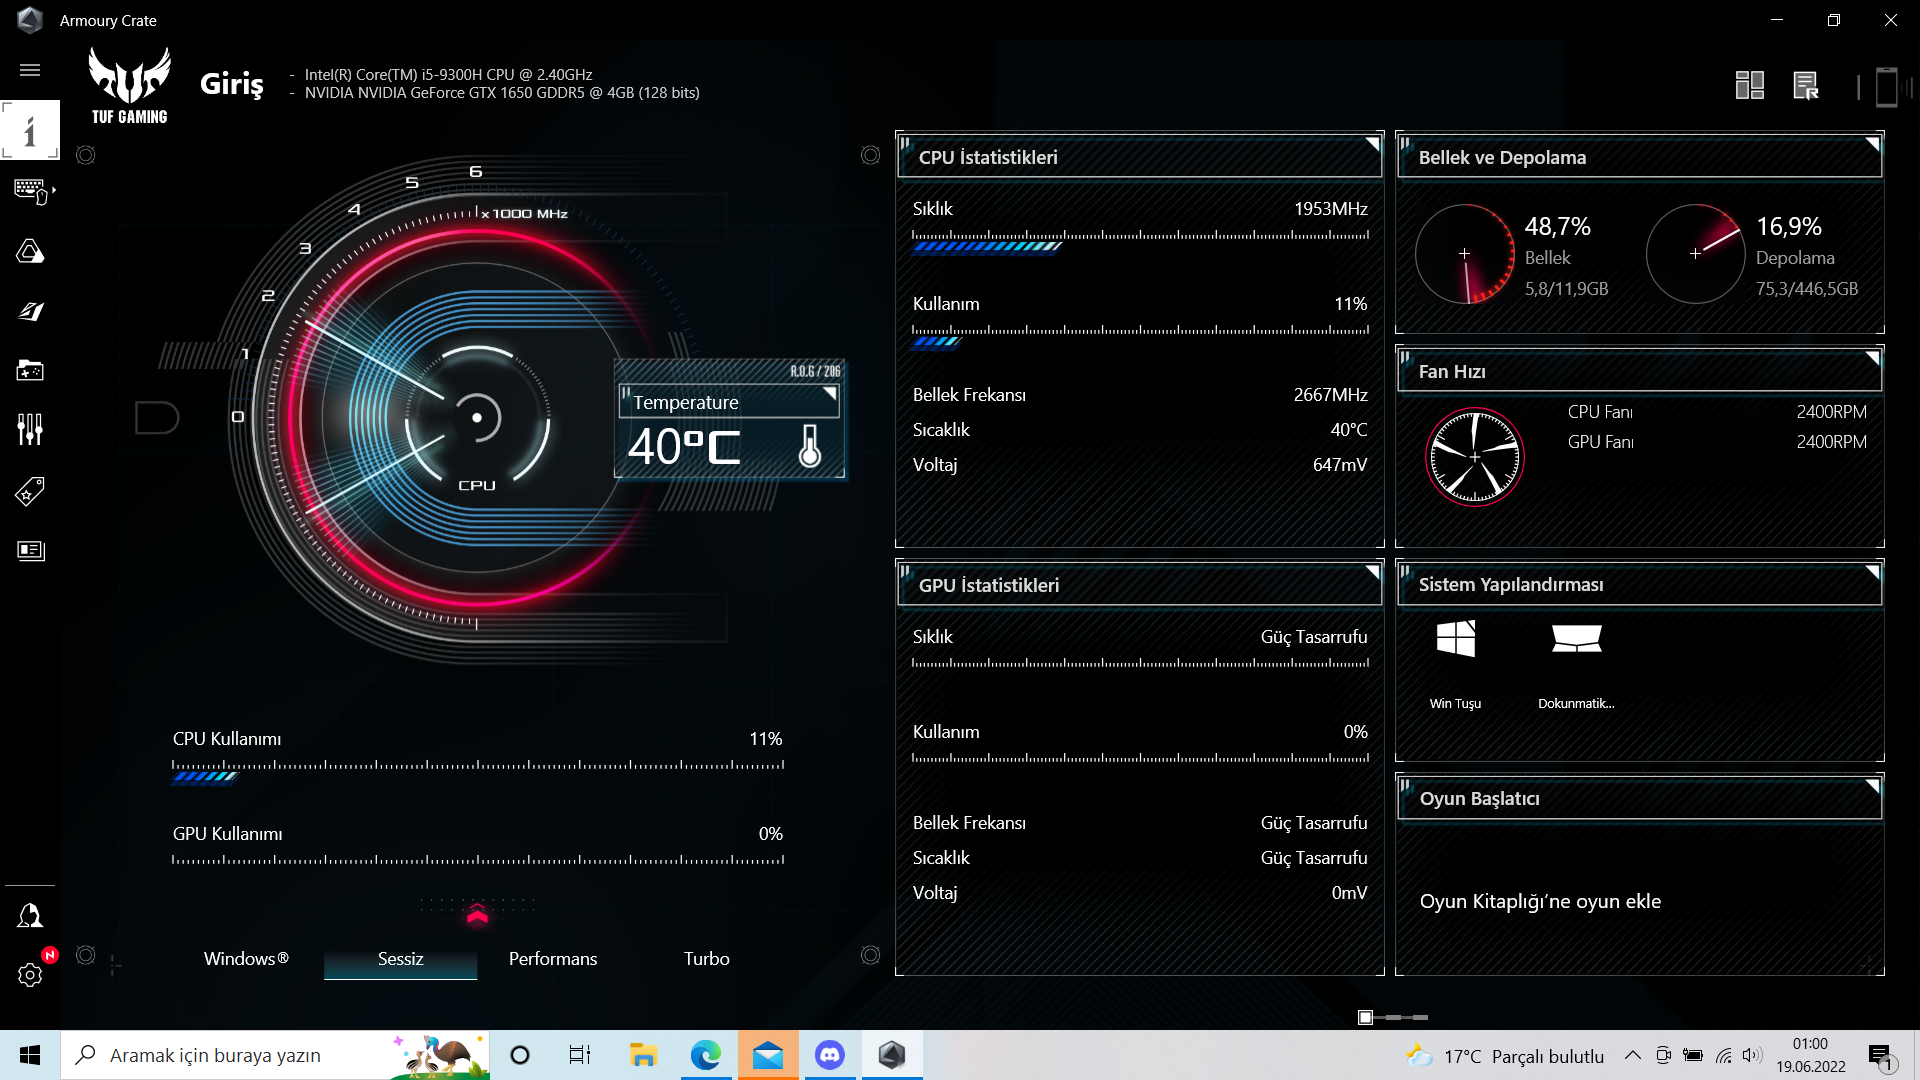The image size is (1920, 1080).
Task: Click Oyun Kitaplığı'ne oyun ekle link
Action: coord(1540,901)
